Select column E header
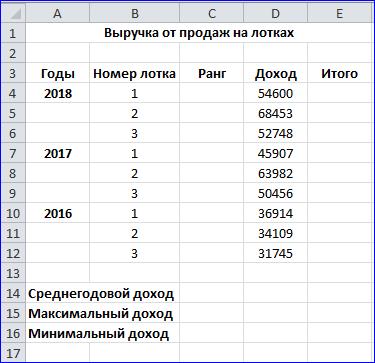This screenshot has width=375, height=363. (x=339, y=13)
